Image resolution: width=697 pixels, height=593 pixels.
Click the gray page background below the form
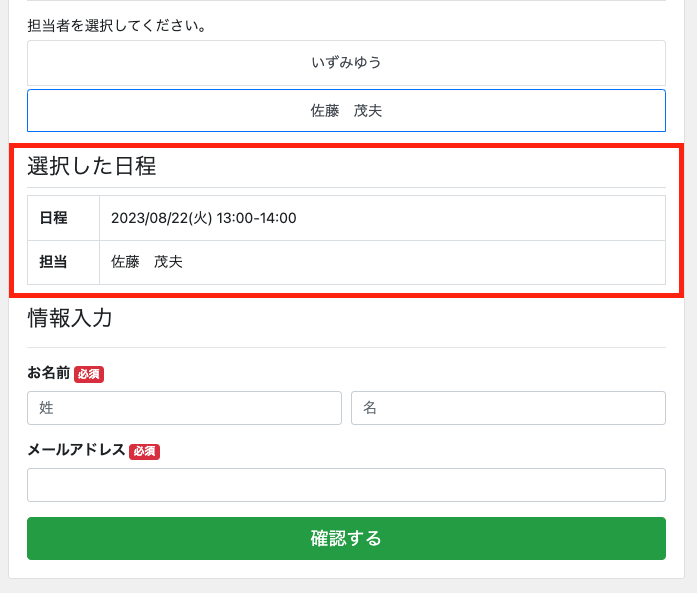click(346, 585)
